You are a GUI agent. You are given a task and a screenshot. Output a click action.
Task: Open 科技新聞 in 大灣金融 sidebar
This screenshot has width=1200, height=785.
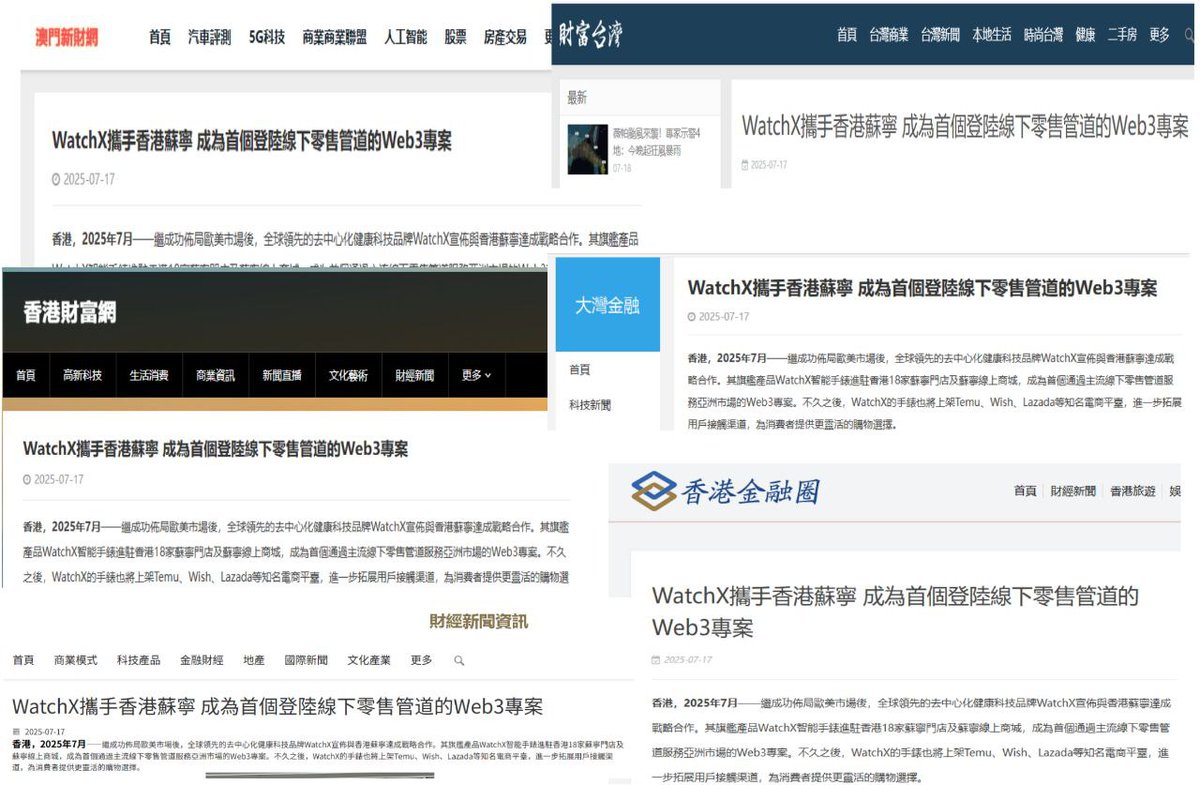[x=590, y=405]
